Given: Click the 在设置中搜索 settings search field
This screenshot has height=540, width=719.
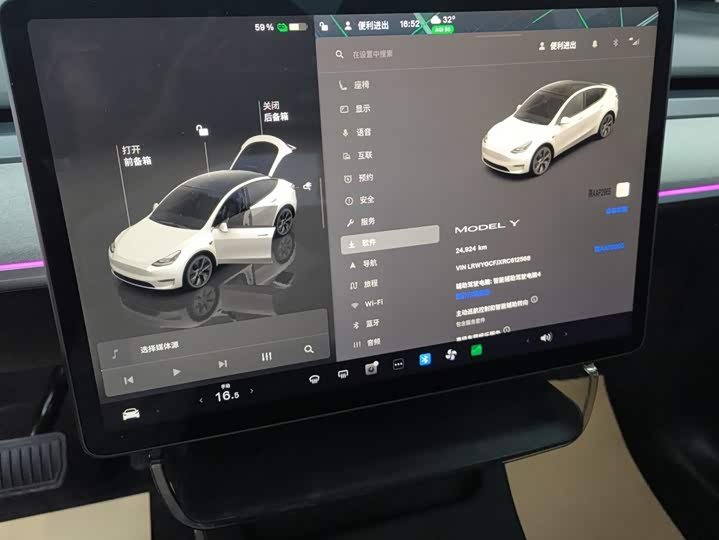Looking at the screenshot, I should pos(372,54).
